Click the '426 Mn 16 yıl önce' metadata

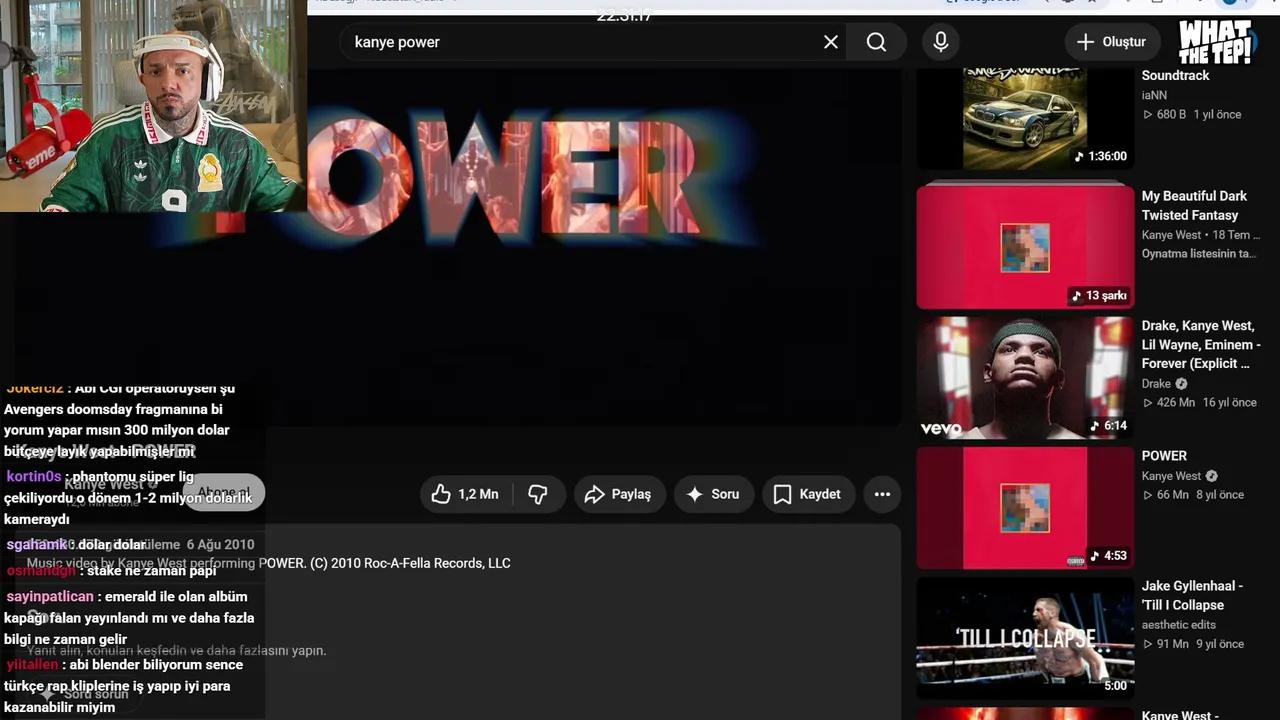click(x=1199, y=403)
